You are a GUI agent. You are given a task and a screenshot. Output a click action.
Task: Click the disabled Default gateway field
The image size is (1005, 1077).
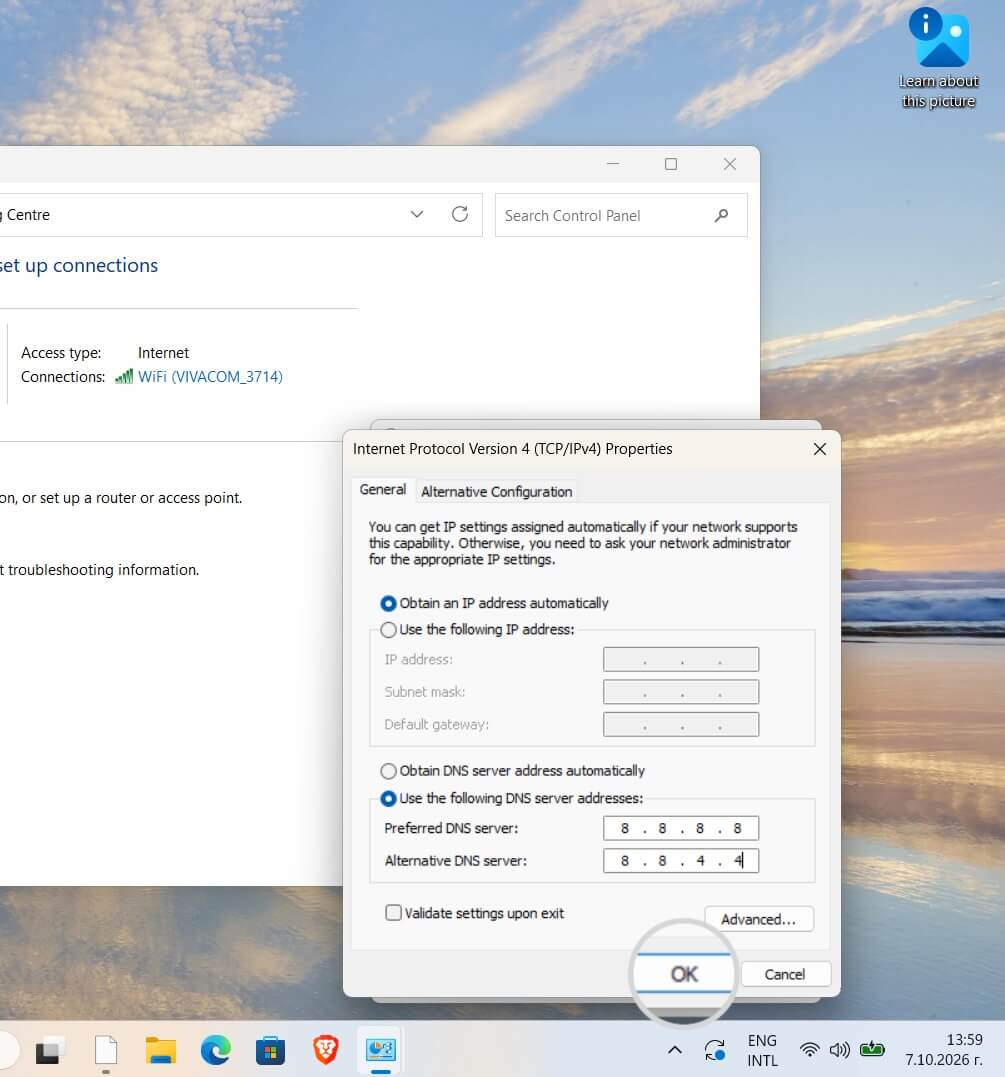[x=681, y=725]
